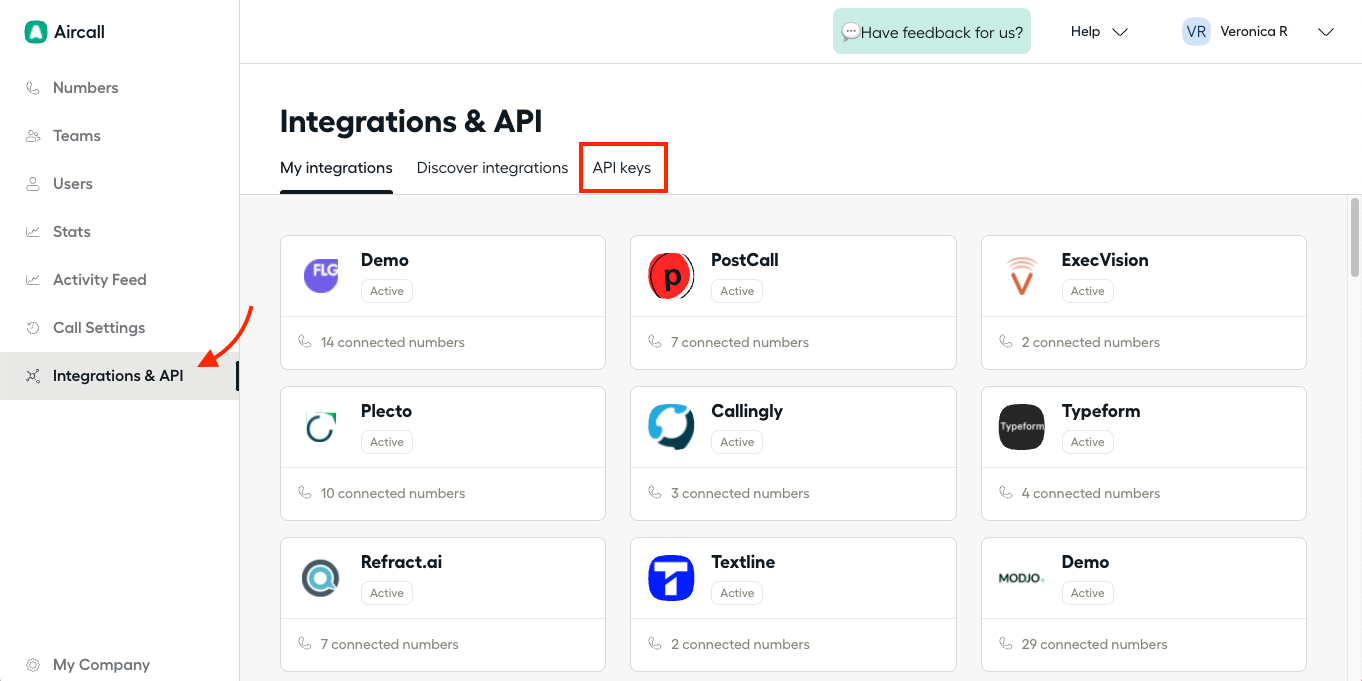Click "7 connected numbers" on PostCall card
This screenshot has height=681, width=1362.
pos(740,342)
